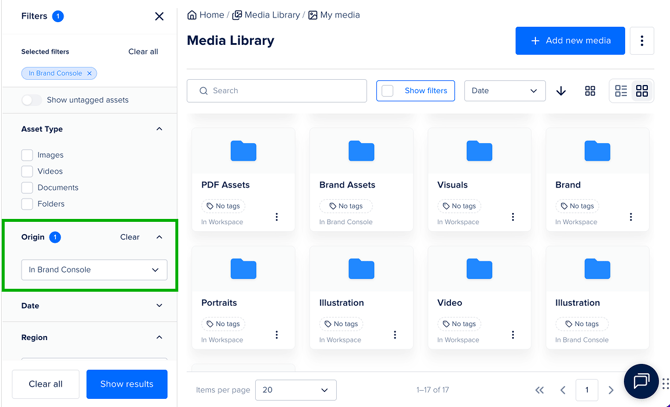Toggle the Show filters checkbox
Image resolution: width=670 pixels, height=407 pixels.
point(388,91)
